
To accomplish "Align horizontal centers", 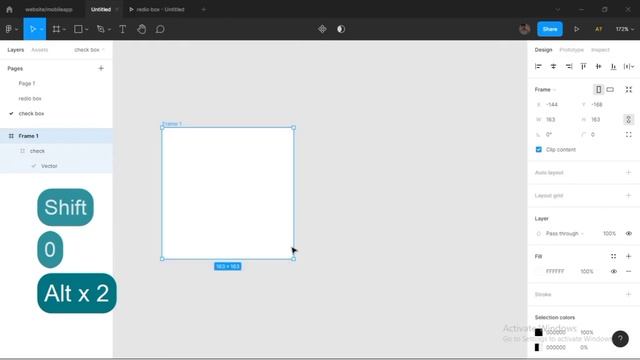I will pos(553,66).
